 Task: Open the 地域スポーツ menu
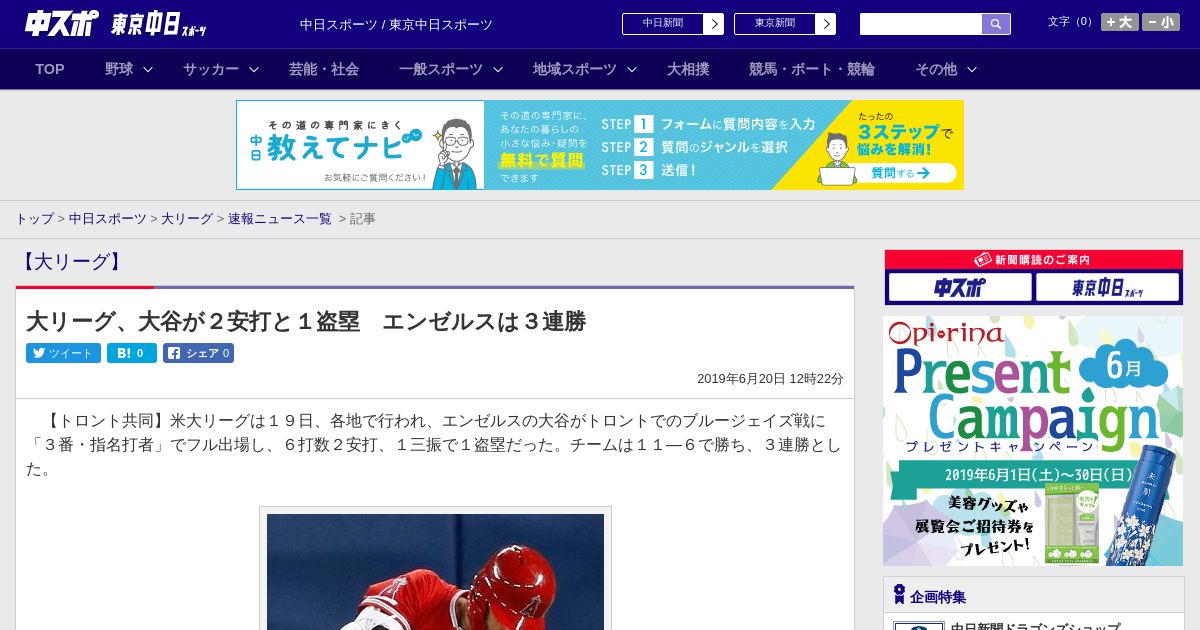pyautogui.click(x=575, y=69)
